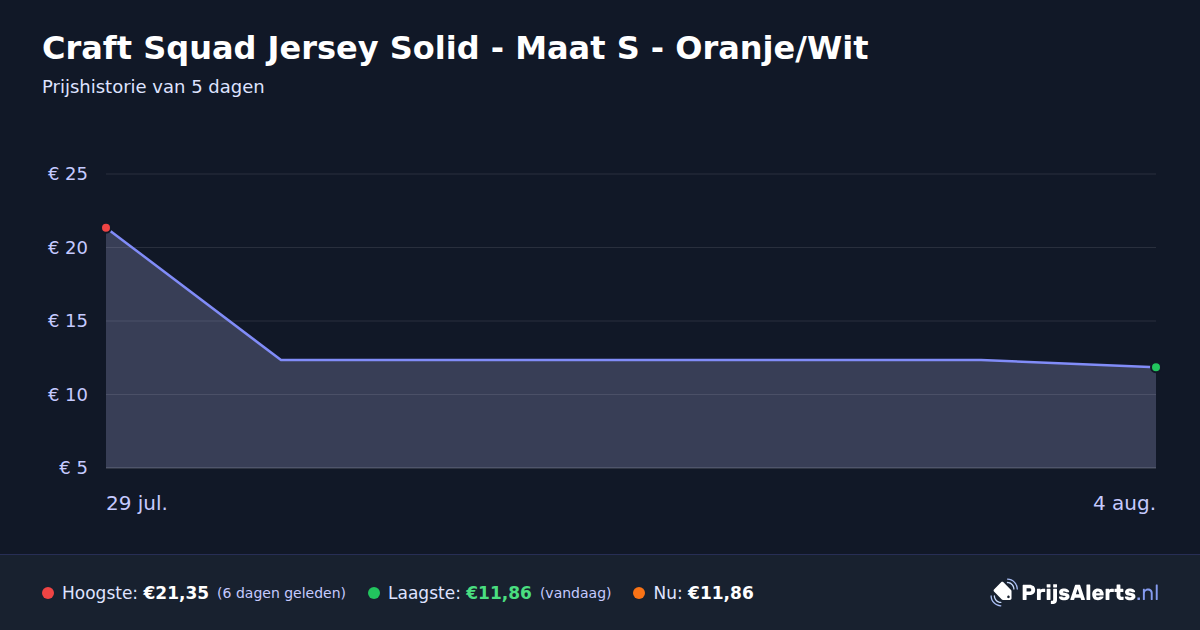This screenshot has width=1200, height=630.
Task: Click the € 10 axis label
Action: point(67,395)
